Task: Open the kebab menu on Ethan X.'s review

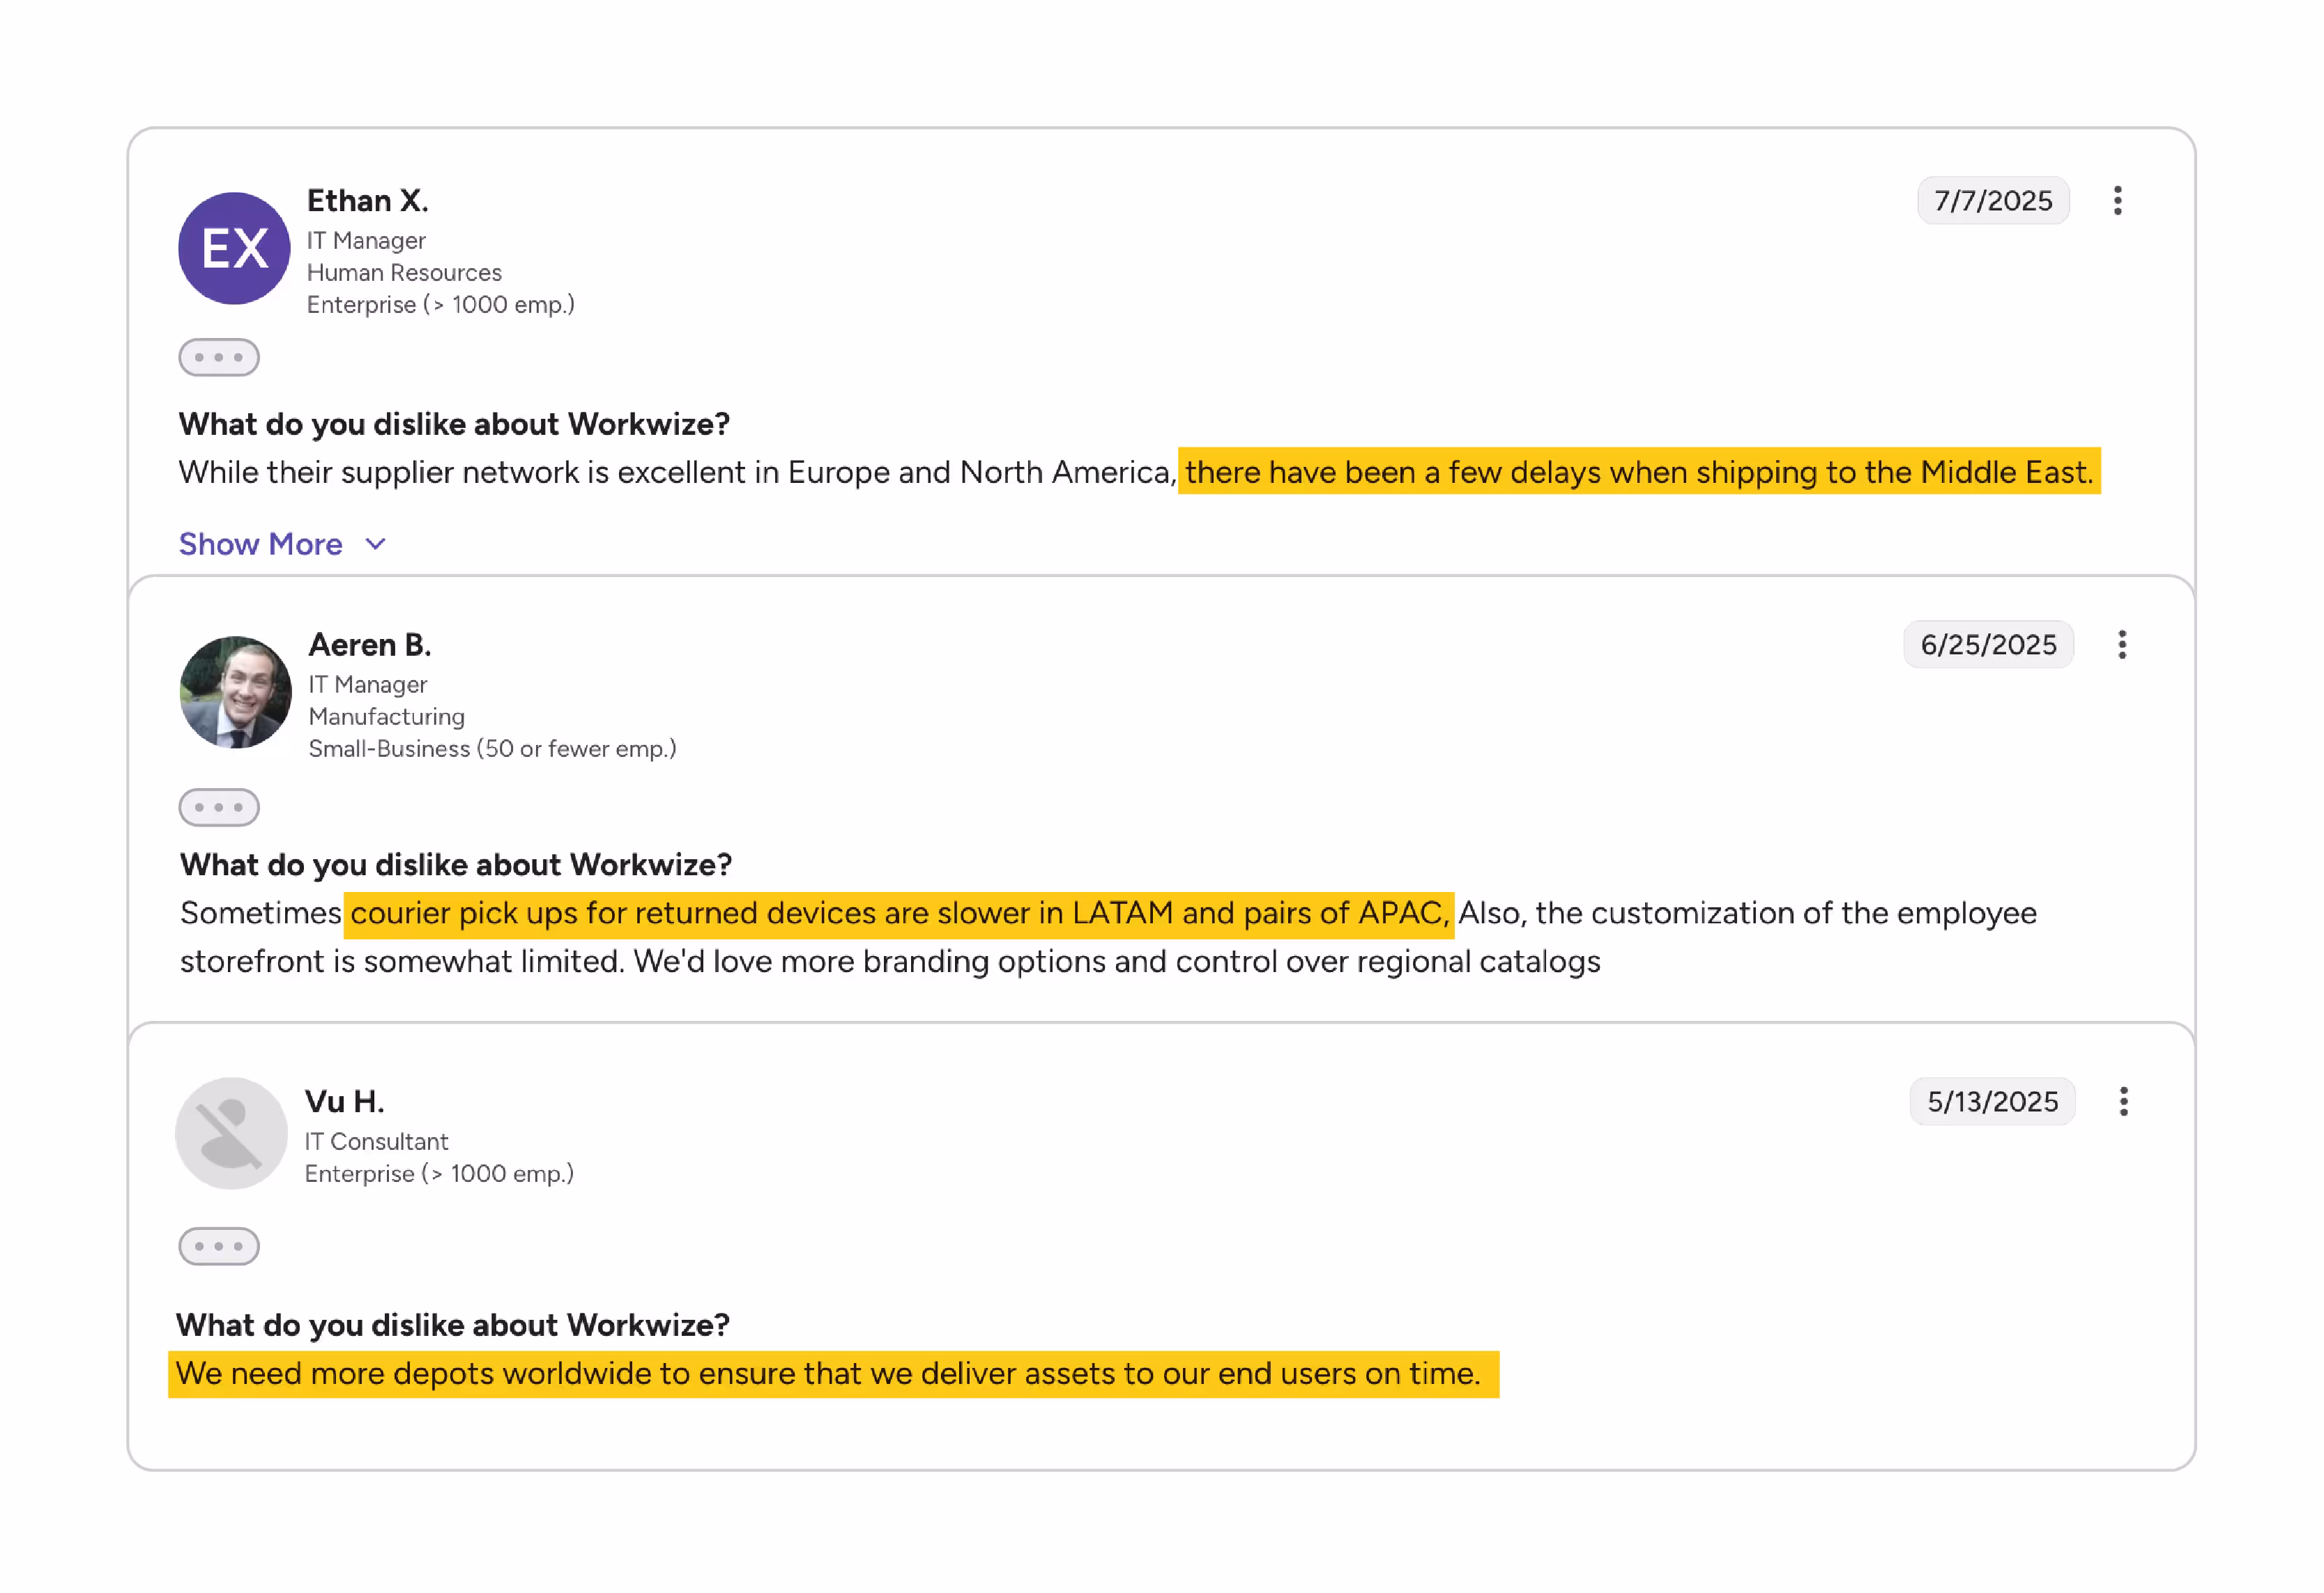Action: 2117,201
